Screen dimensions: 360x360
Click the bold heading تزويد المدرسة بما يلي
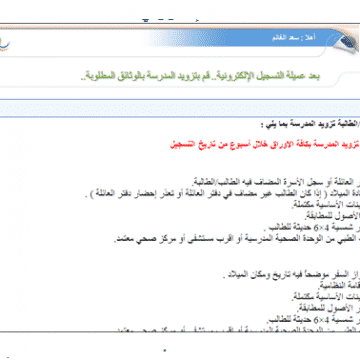click(310, 125)
